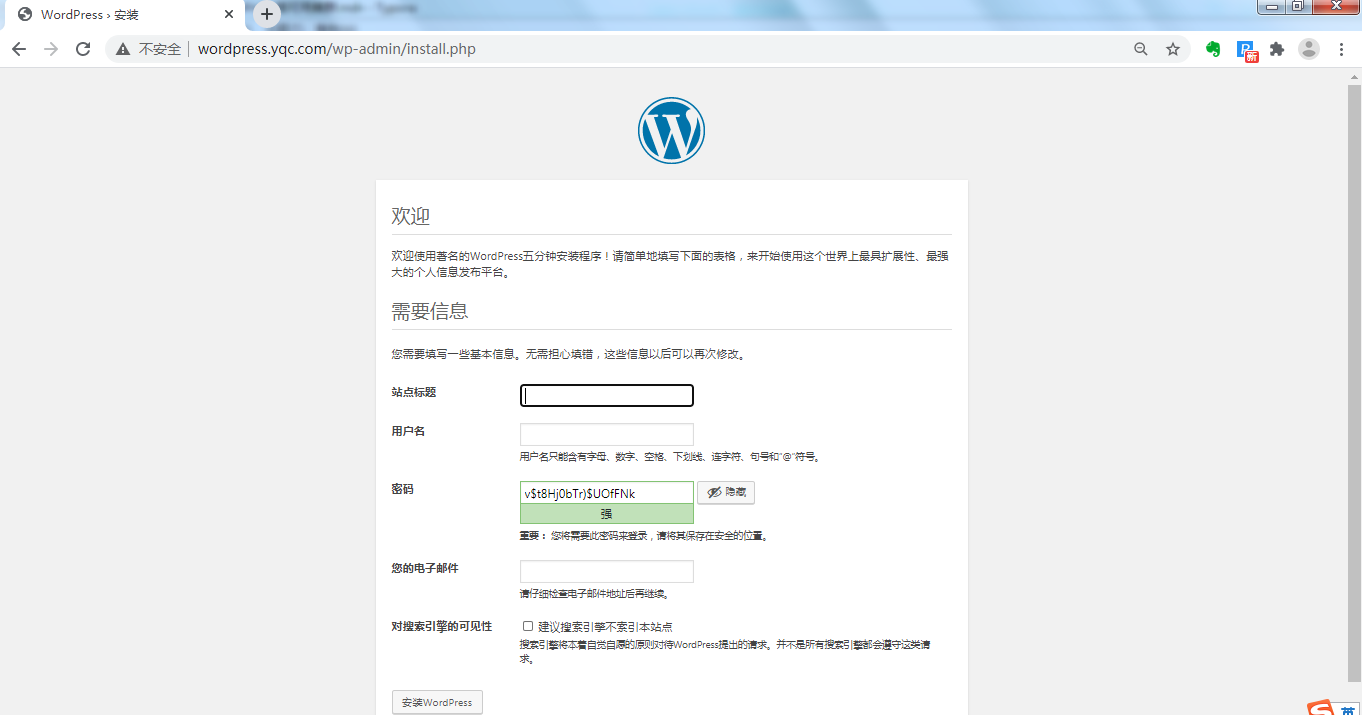Restore the browser window size

[x=1297, y=6]
